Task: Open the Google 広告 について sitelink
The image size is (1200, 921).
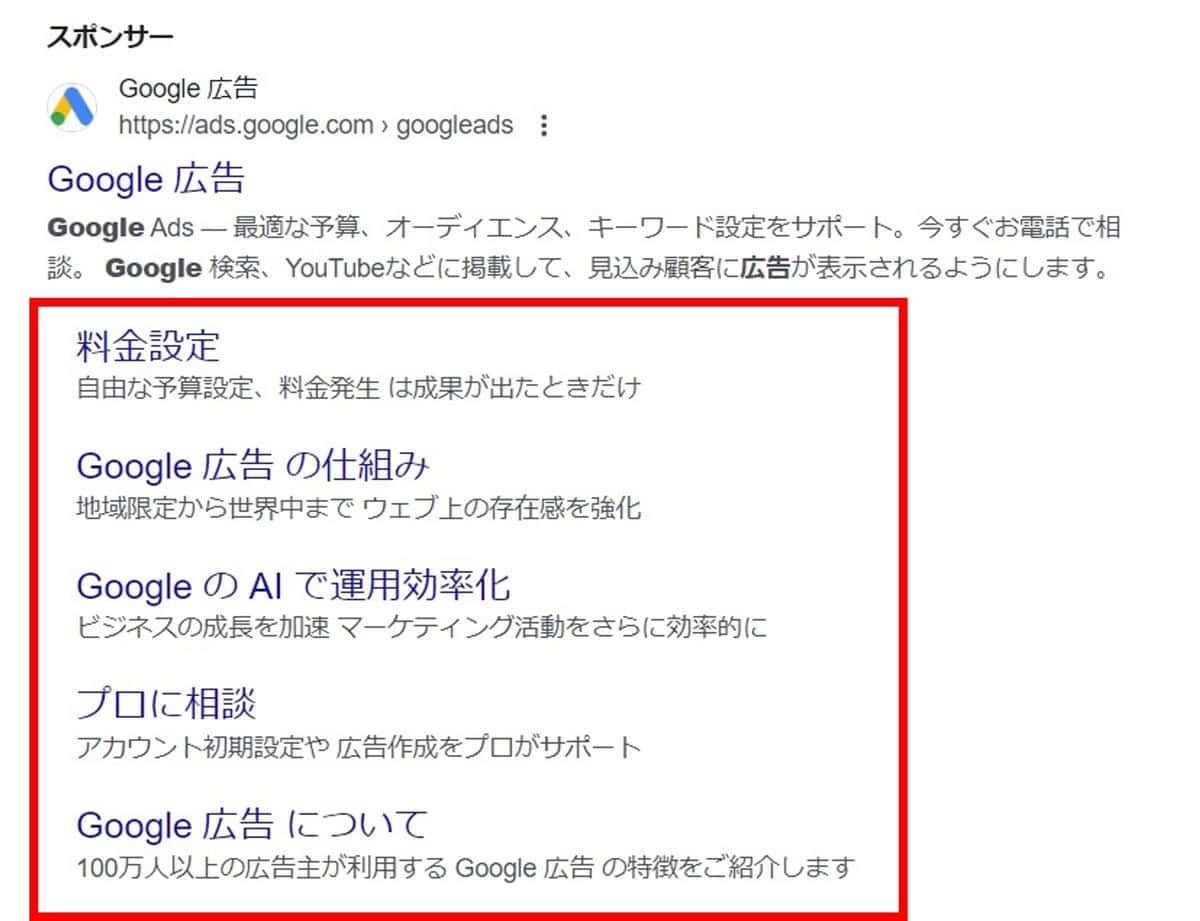Action: coord(252,825)
